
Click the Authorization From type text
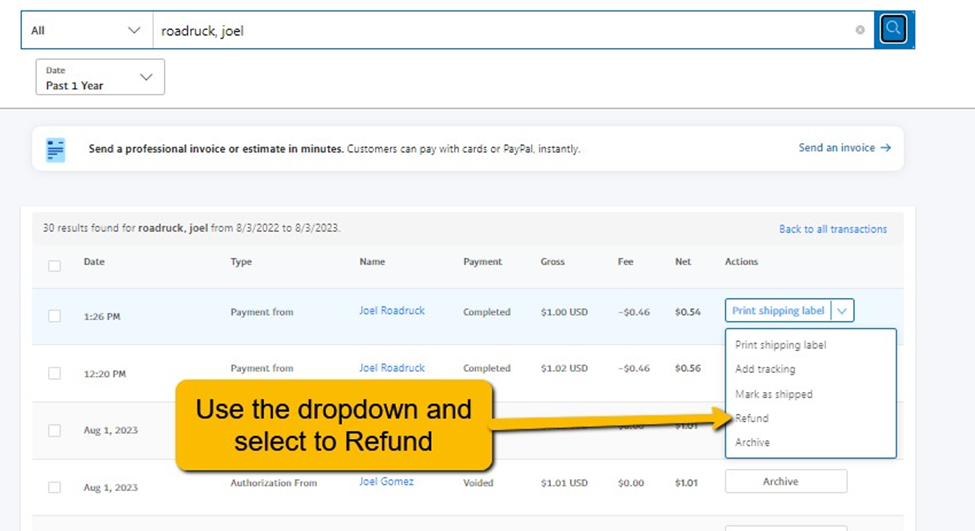274,483
